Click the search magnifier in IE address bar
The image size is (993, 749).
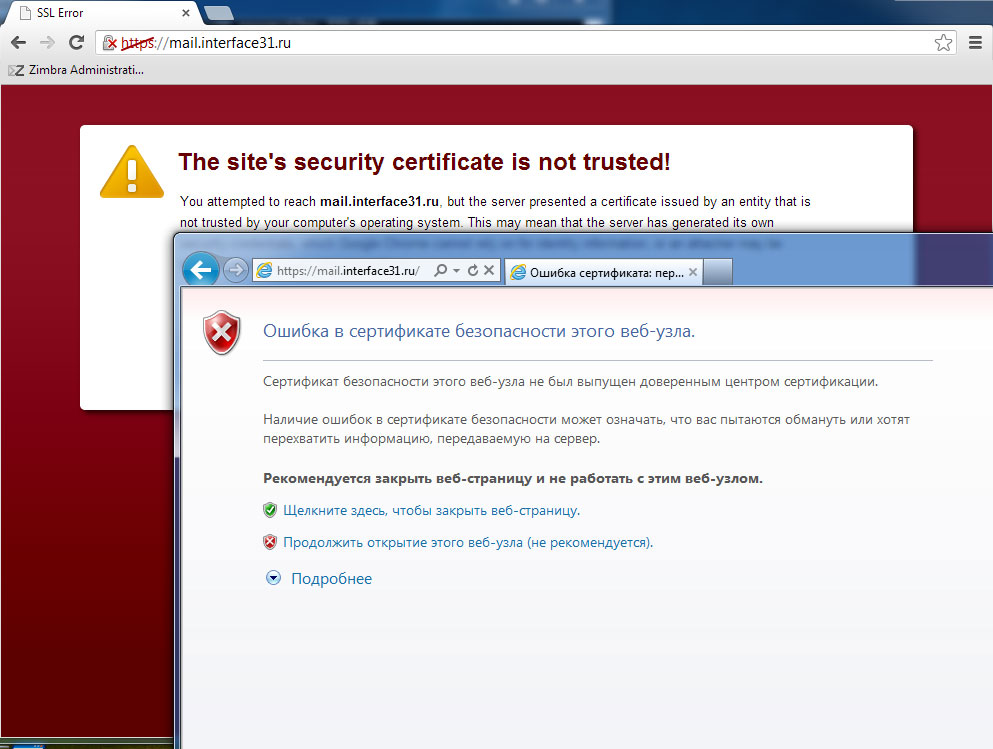(x=440, y=270)
